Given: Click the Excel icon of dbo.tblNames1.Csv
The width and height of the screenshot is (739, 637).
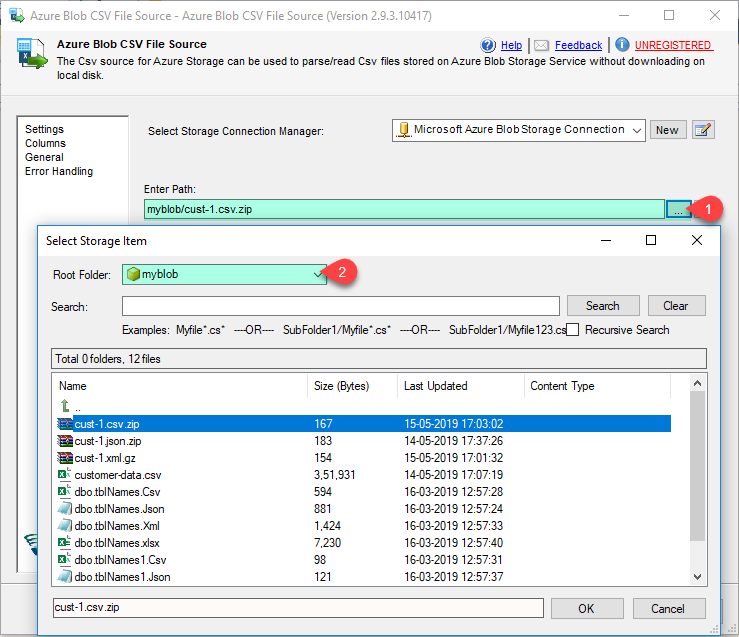Looking at the screenshot, I should pyautogui.click(x=65, y=559).
